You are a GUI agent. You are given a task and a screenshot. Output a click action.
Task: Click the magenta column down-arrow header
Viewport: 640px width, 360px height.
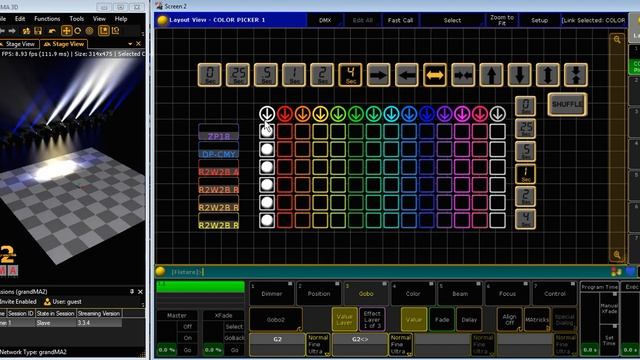462,114
